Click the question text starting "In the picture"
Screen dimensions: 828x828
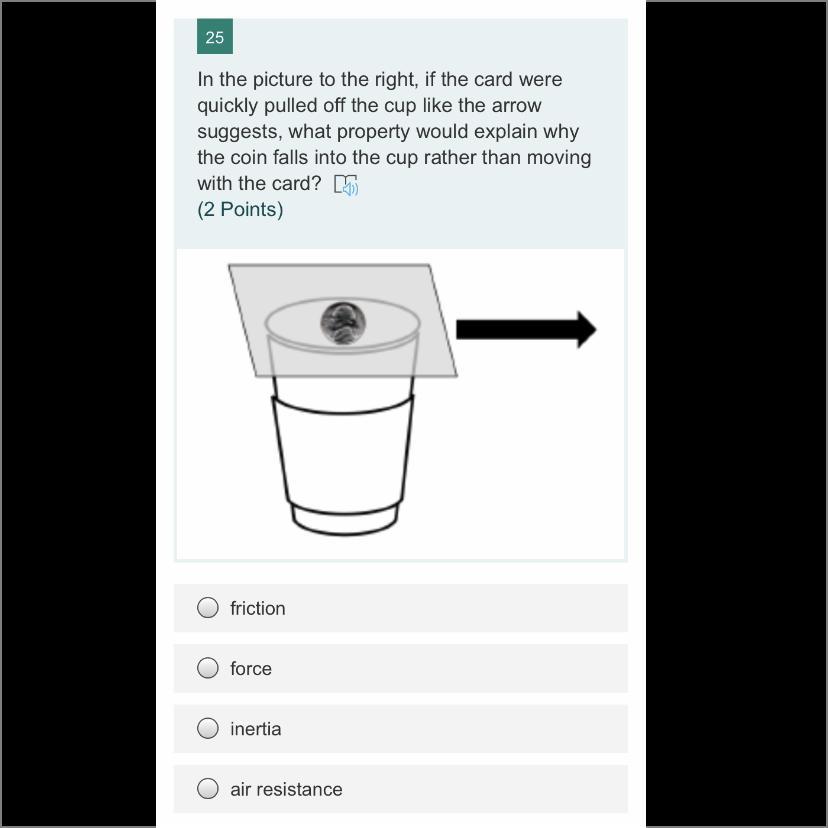point(394,131)
